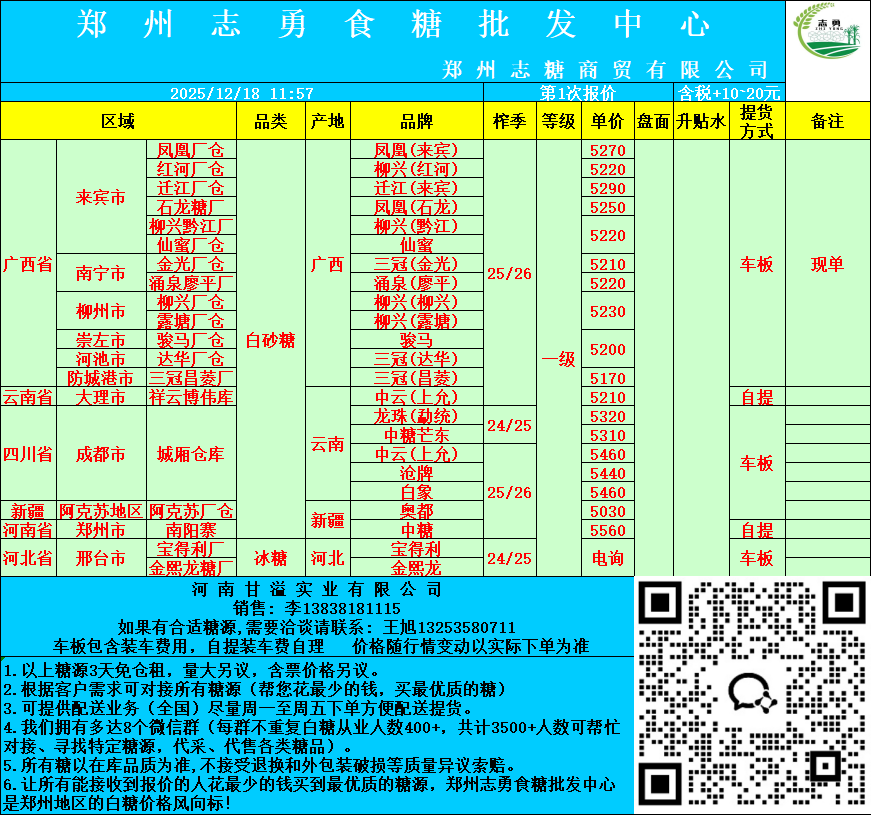872x816 pixels.
Task: Select the 品牌 column header
Action: click(416, 121)
